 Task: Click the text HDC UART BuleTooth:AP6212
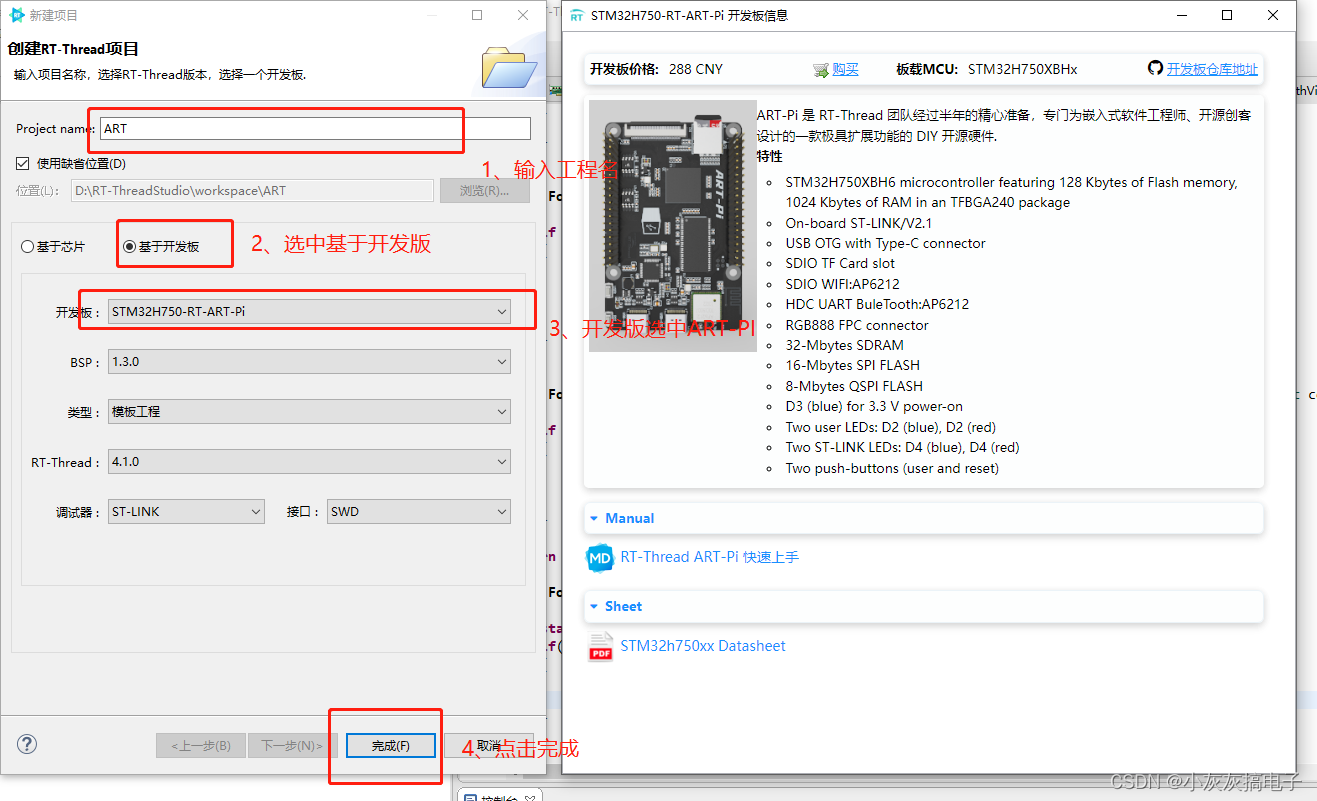[x=877, y=305]
